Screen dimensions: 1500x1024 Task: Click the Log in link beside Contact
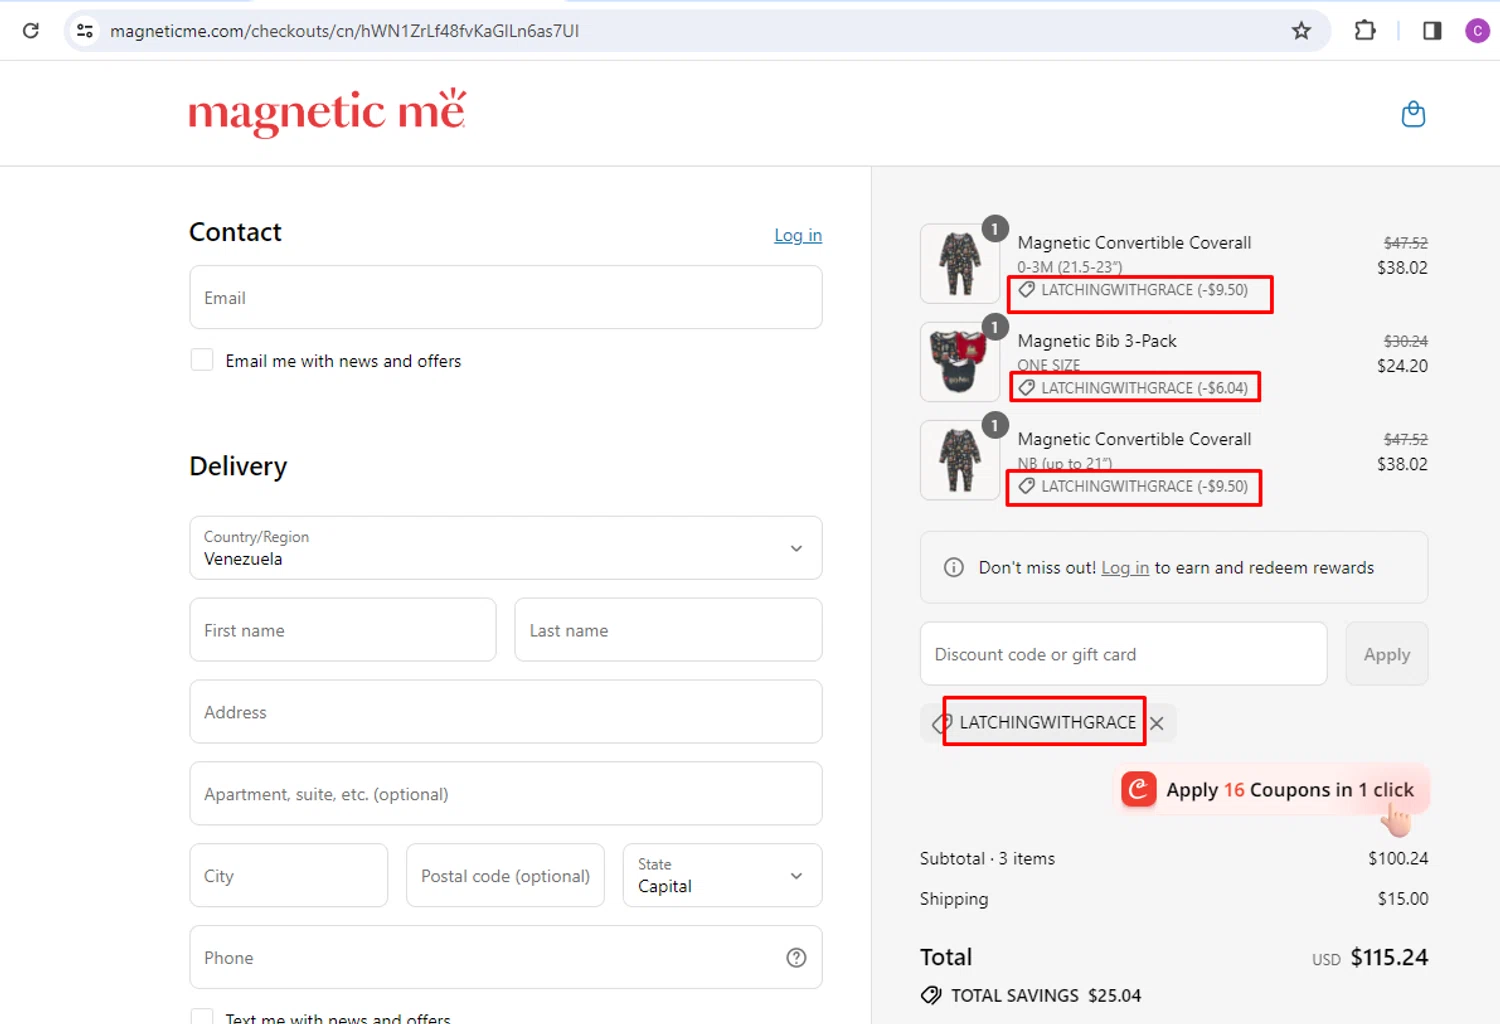(798, 235)
